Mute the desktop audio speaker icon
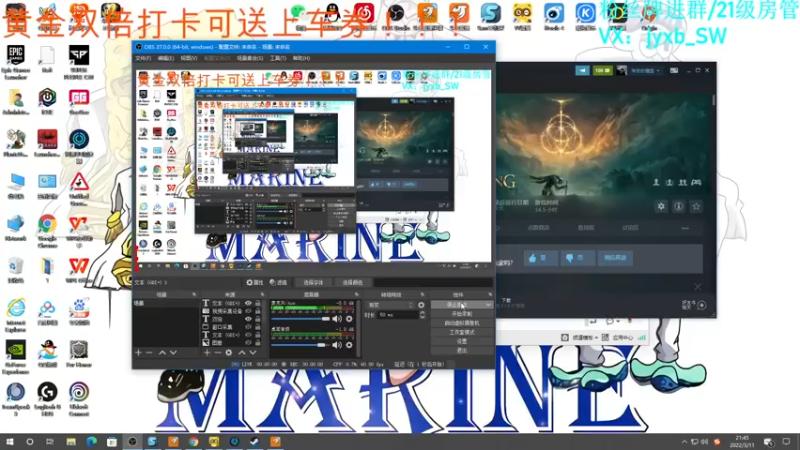 tap(337, 345)
